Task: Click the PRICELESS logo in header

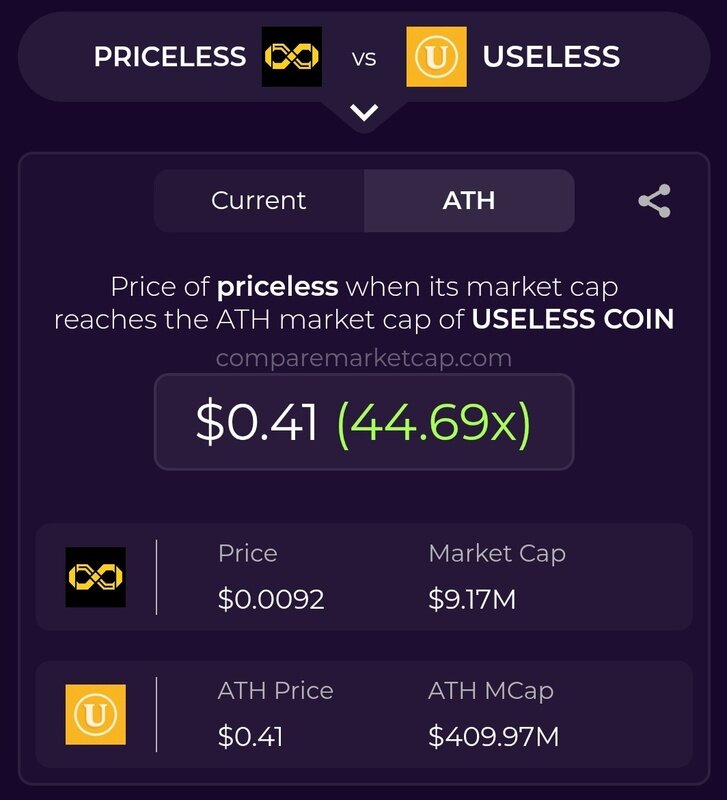Action: click(292, 57)
